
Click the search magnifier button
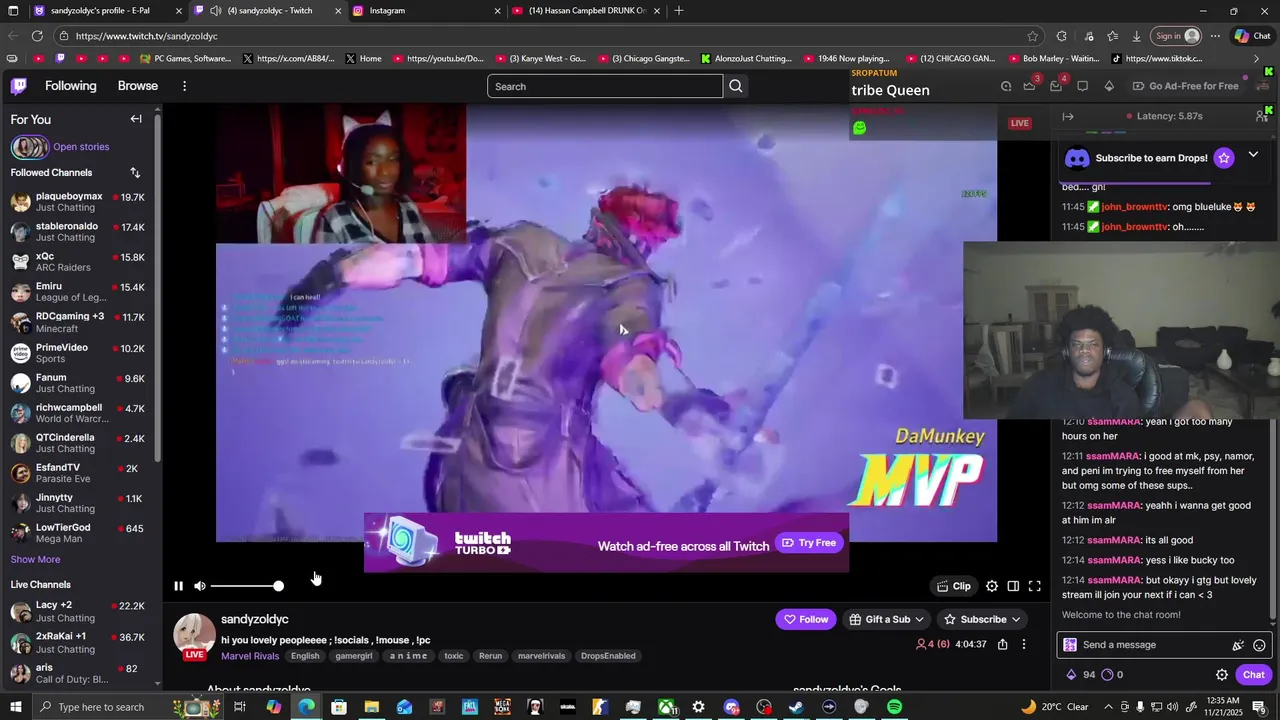tap(736, 86)
